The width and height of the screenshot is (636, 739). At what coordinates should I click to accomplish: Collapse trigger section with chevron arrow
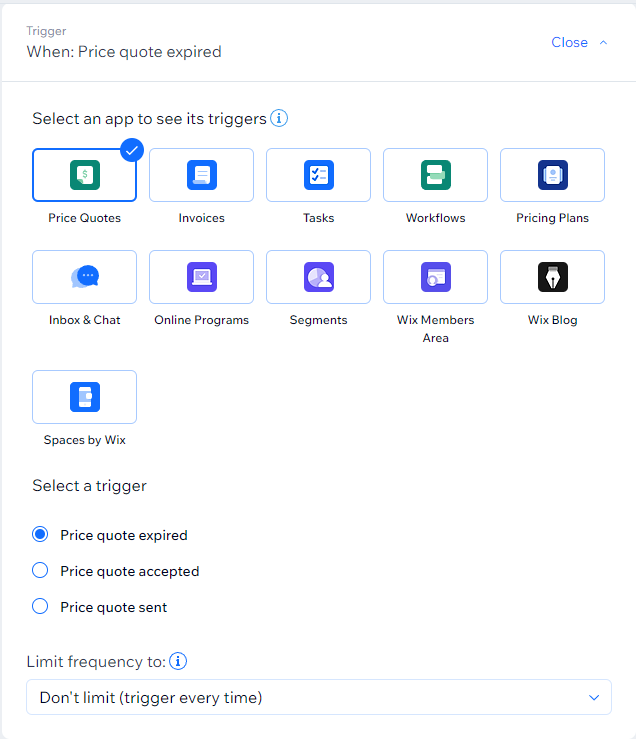pyautogui.click(x=603, y=42)
